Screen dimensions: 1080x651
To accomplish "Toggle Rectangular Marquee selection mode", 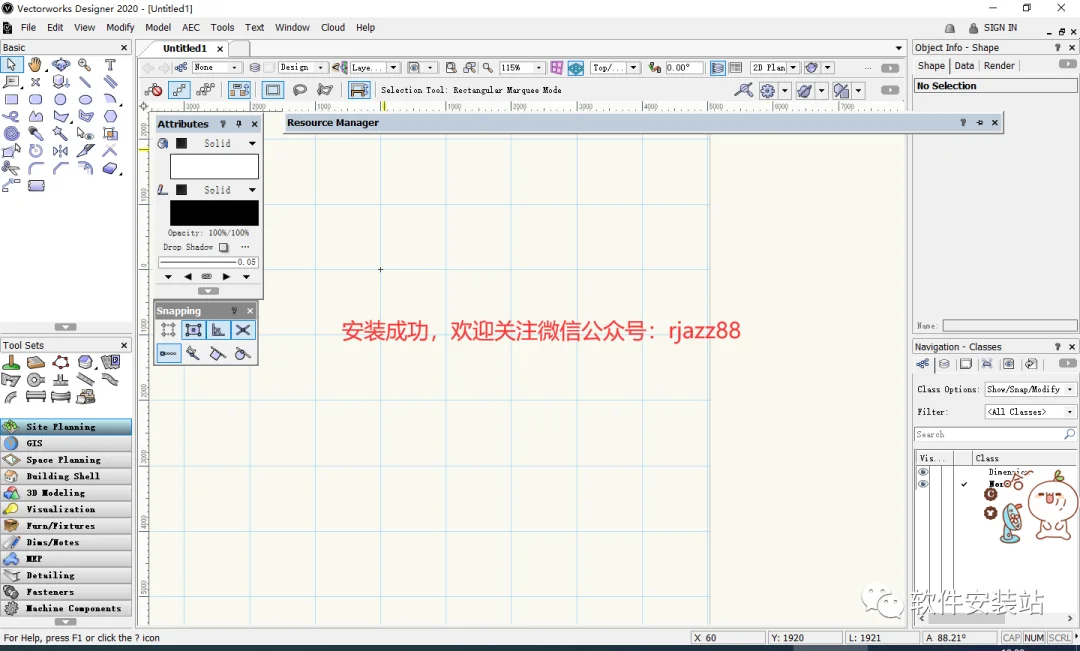I will point(273,90).
